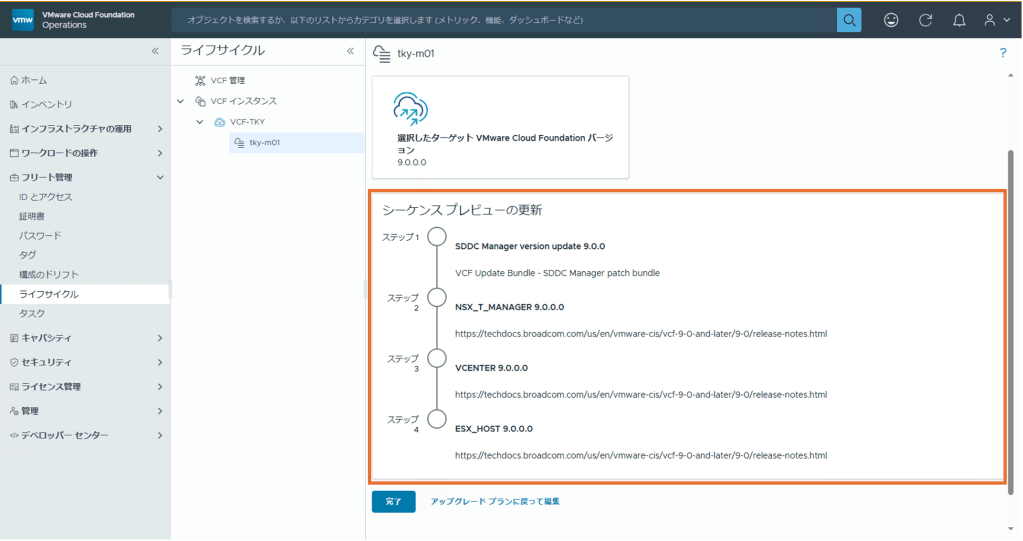Select tky-m01 in lifecycle tree
The width and height of the screenshot is (1023, 541).
[x=297, y=142]
